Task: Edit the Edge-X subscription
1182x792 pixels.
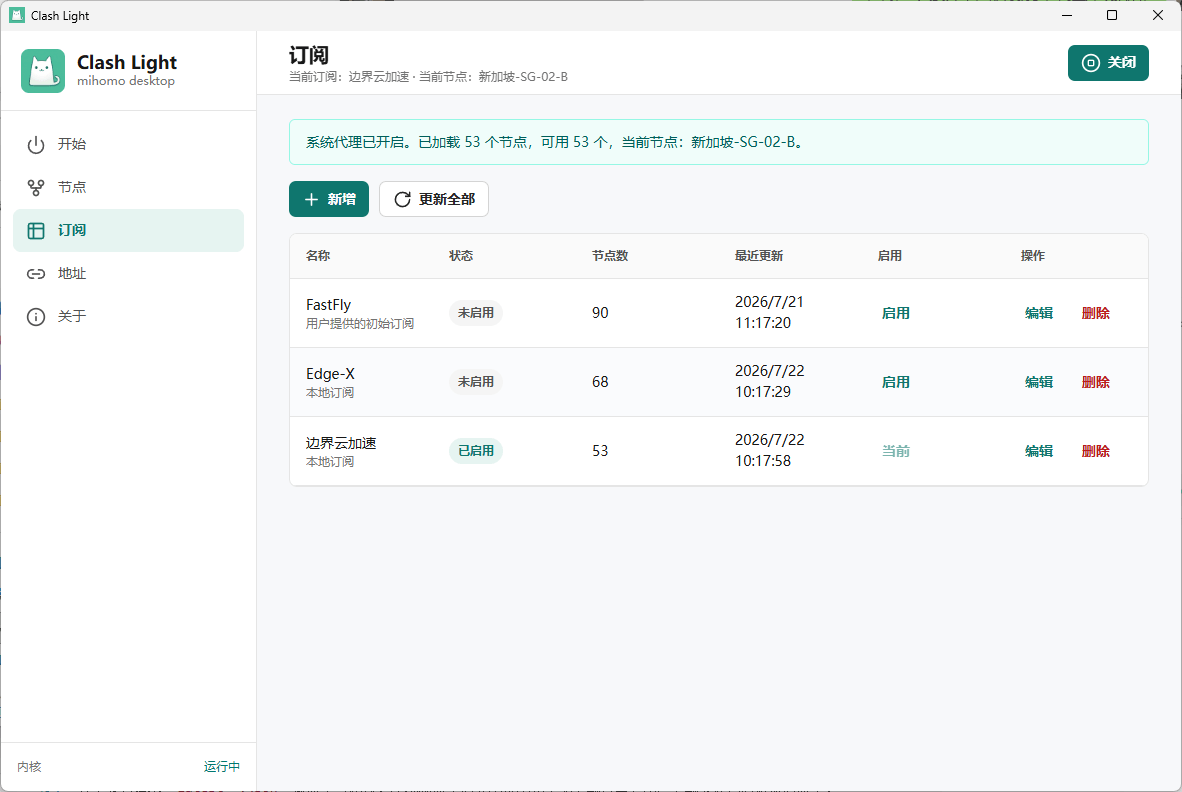Action: (x=1039, y=382)
